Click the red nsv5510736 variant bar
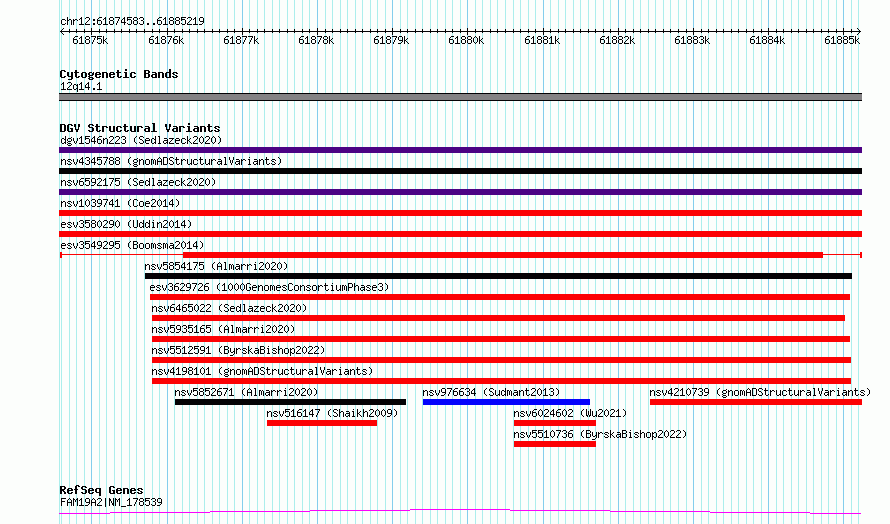890x524 pixels. pos(555,444)
